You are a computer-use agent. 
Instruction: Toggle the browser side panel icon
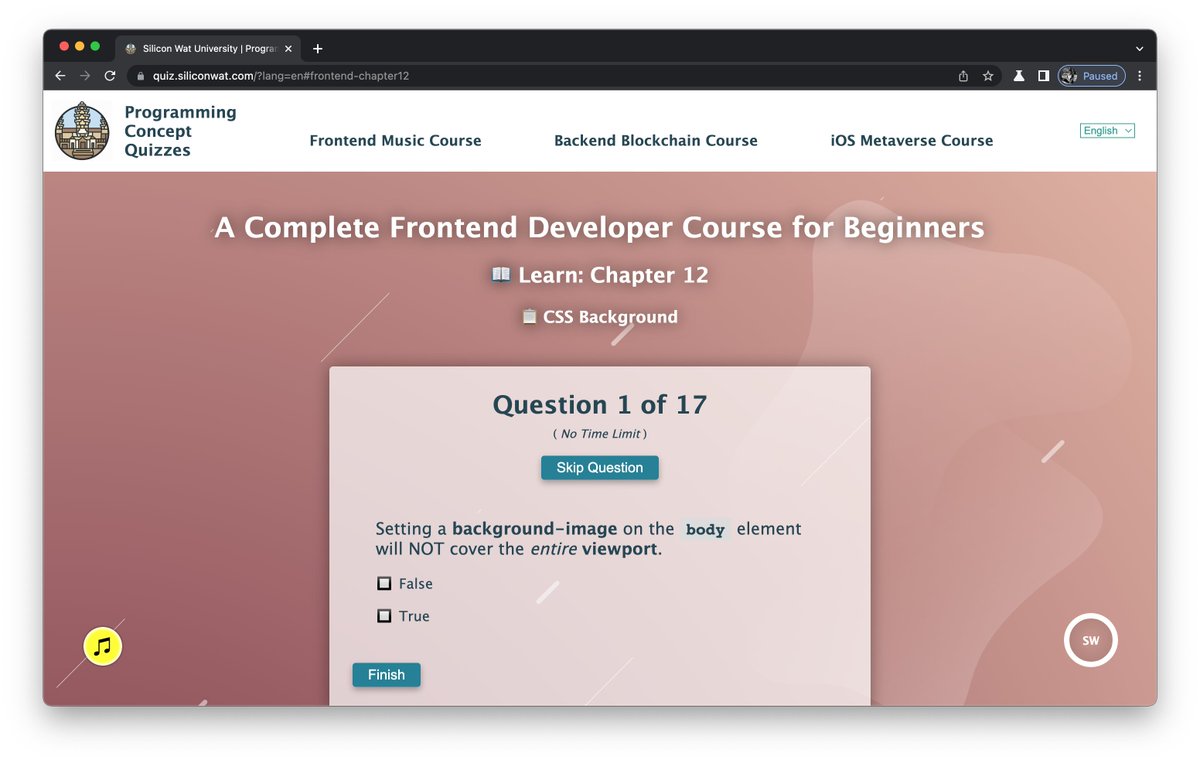[1043, 76]
